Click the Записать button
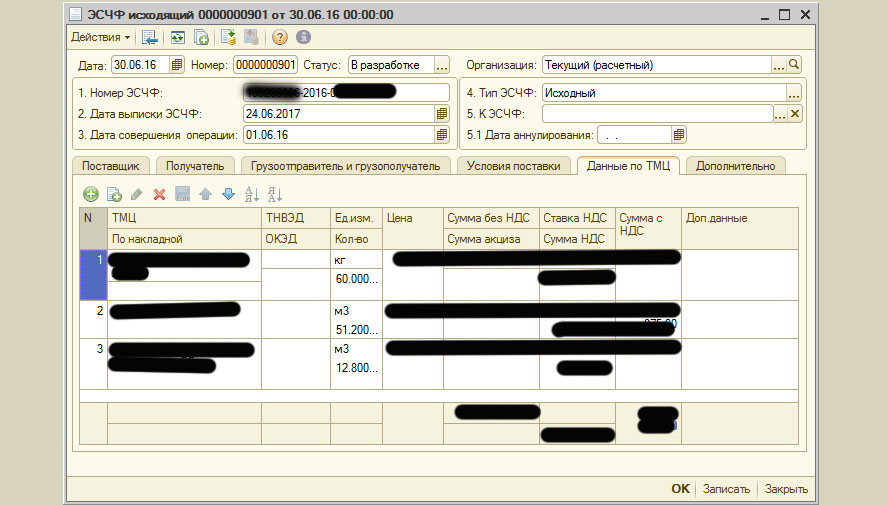Screen dimensions: 887x505 tap(725, 489)
